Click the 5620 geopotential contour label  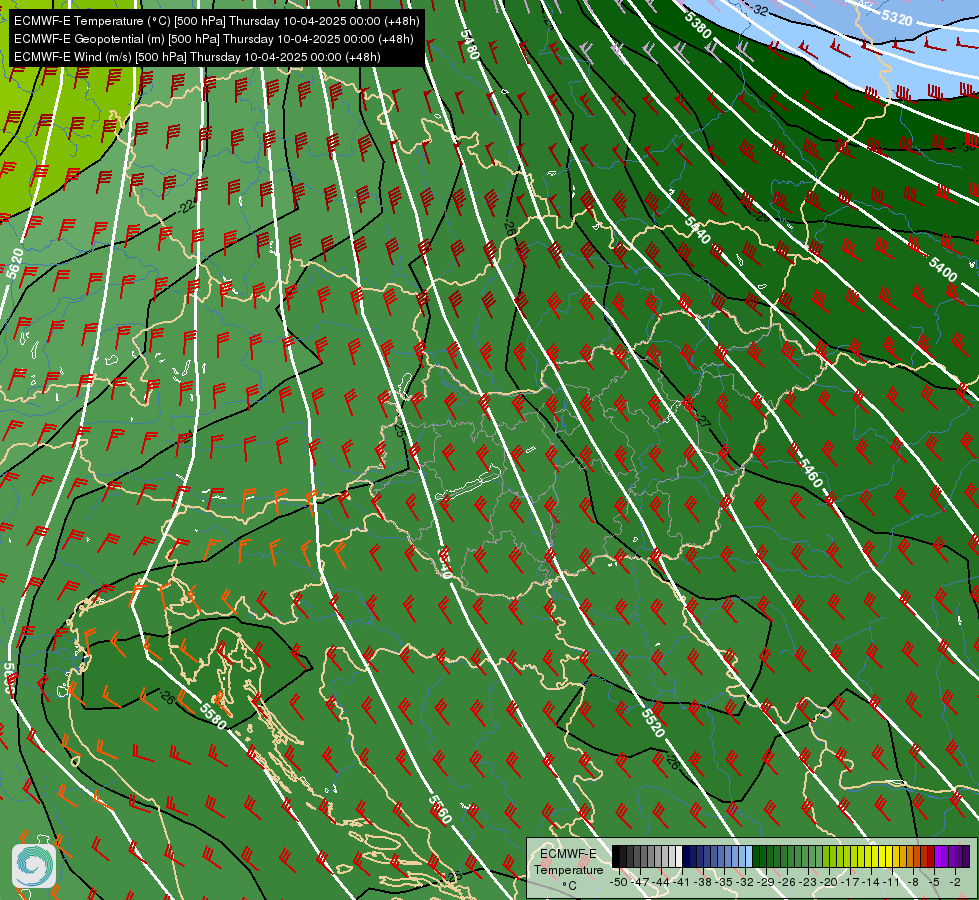[x=15, y=263]
